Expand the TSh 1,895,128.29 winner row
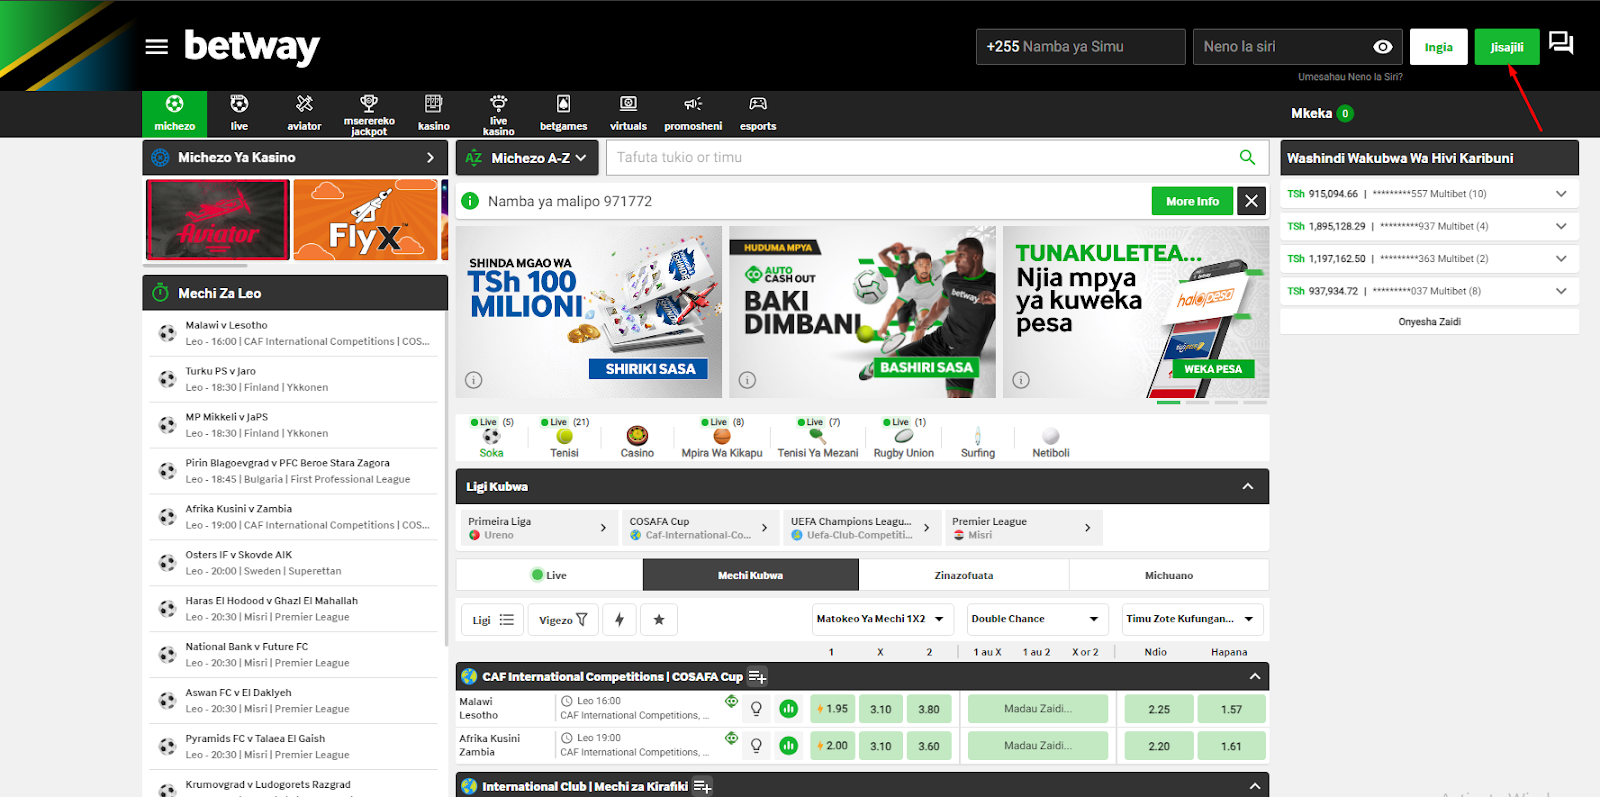The width and height of the screenshot is (1600, 797). click(x=1561, y=226)
